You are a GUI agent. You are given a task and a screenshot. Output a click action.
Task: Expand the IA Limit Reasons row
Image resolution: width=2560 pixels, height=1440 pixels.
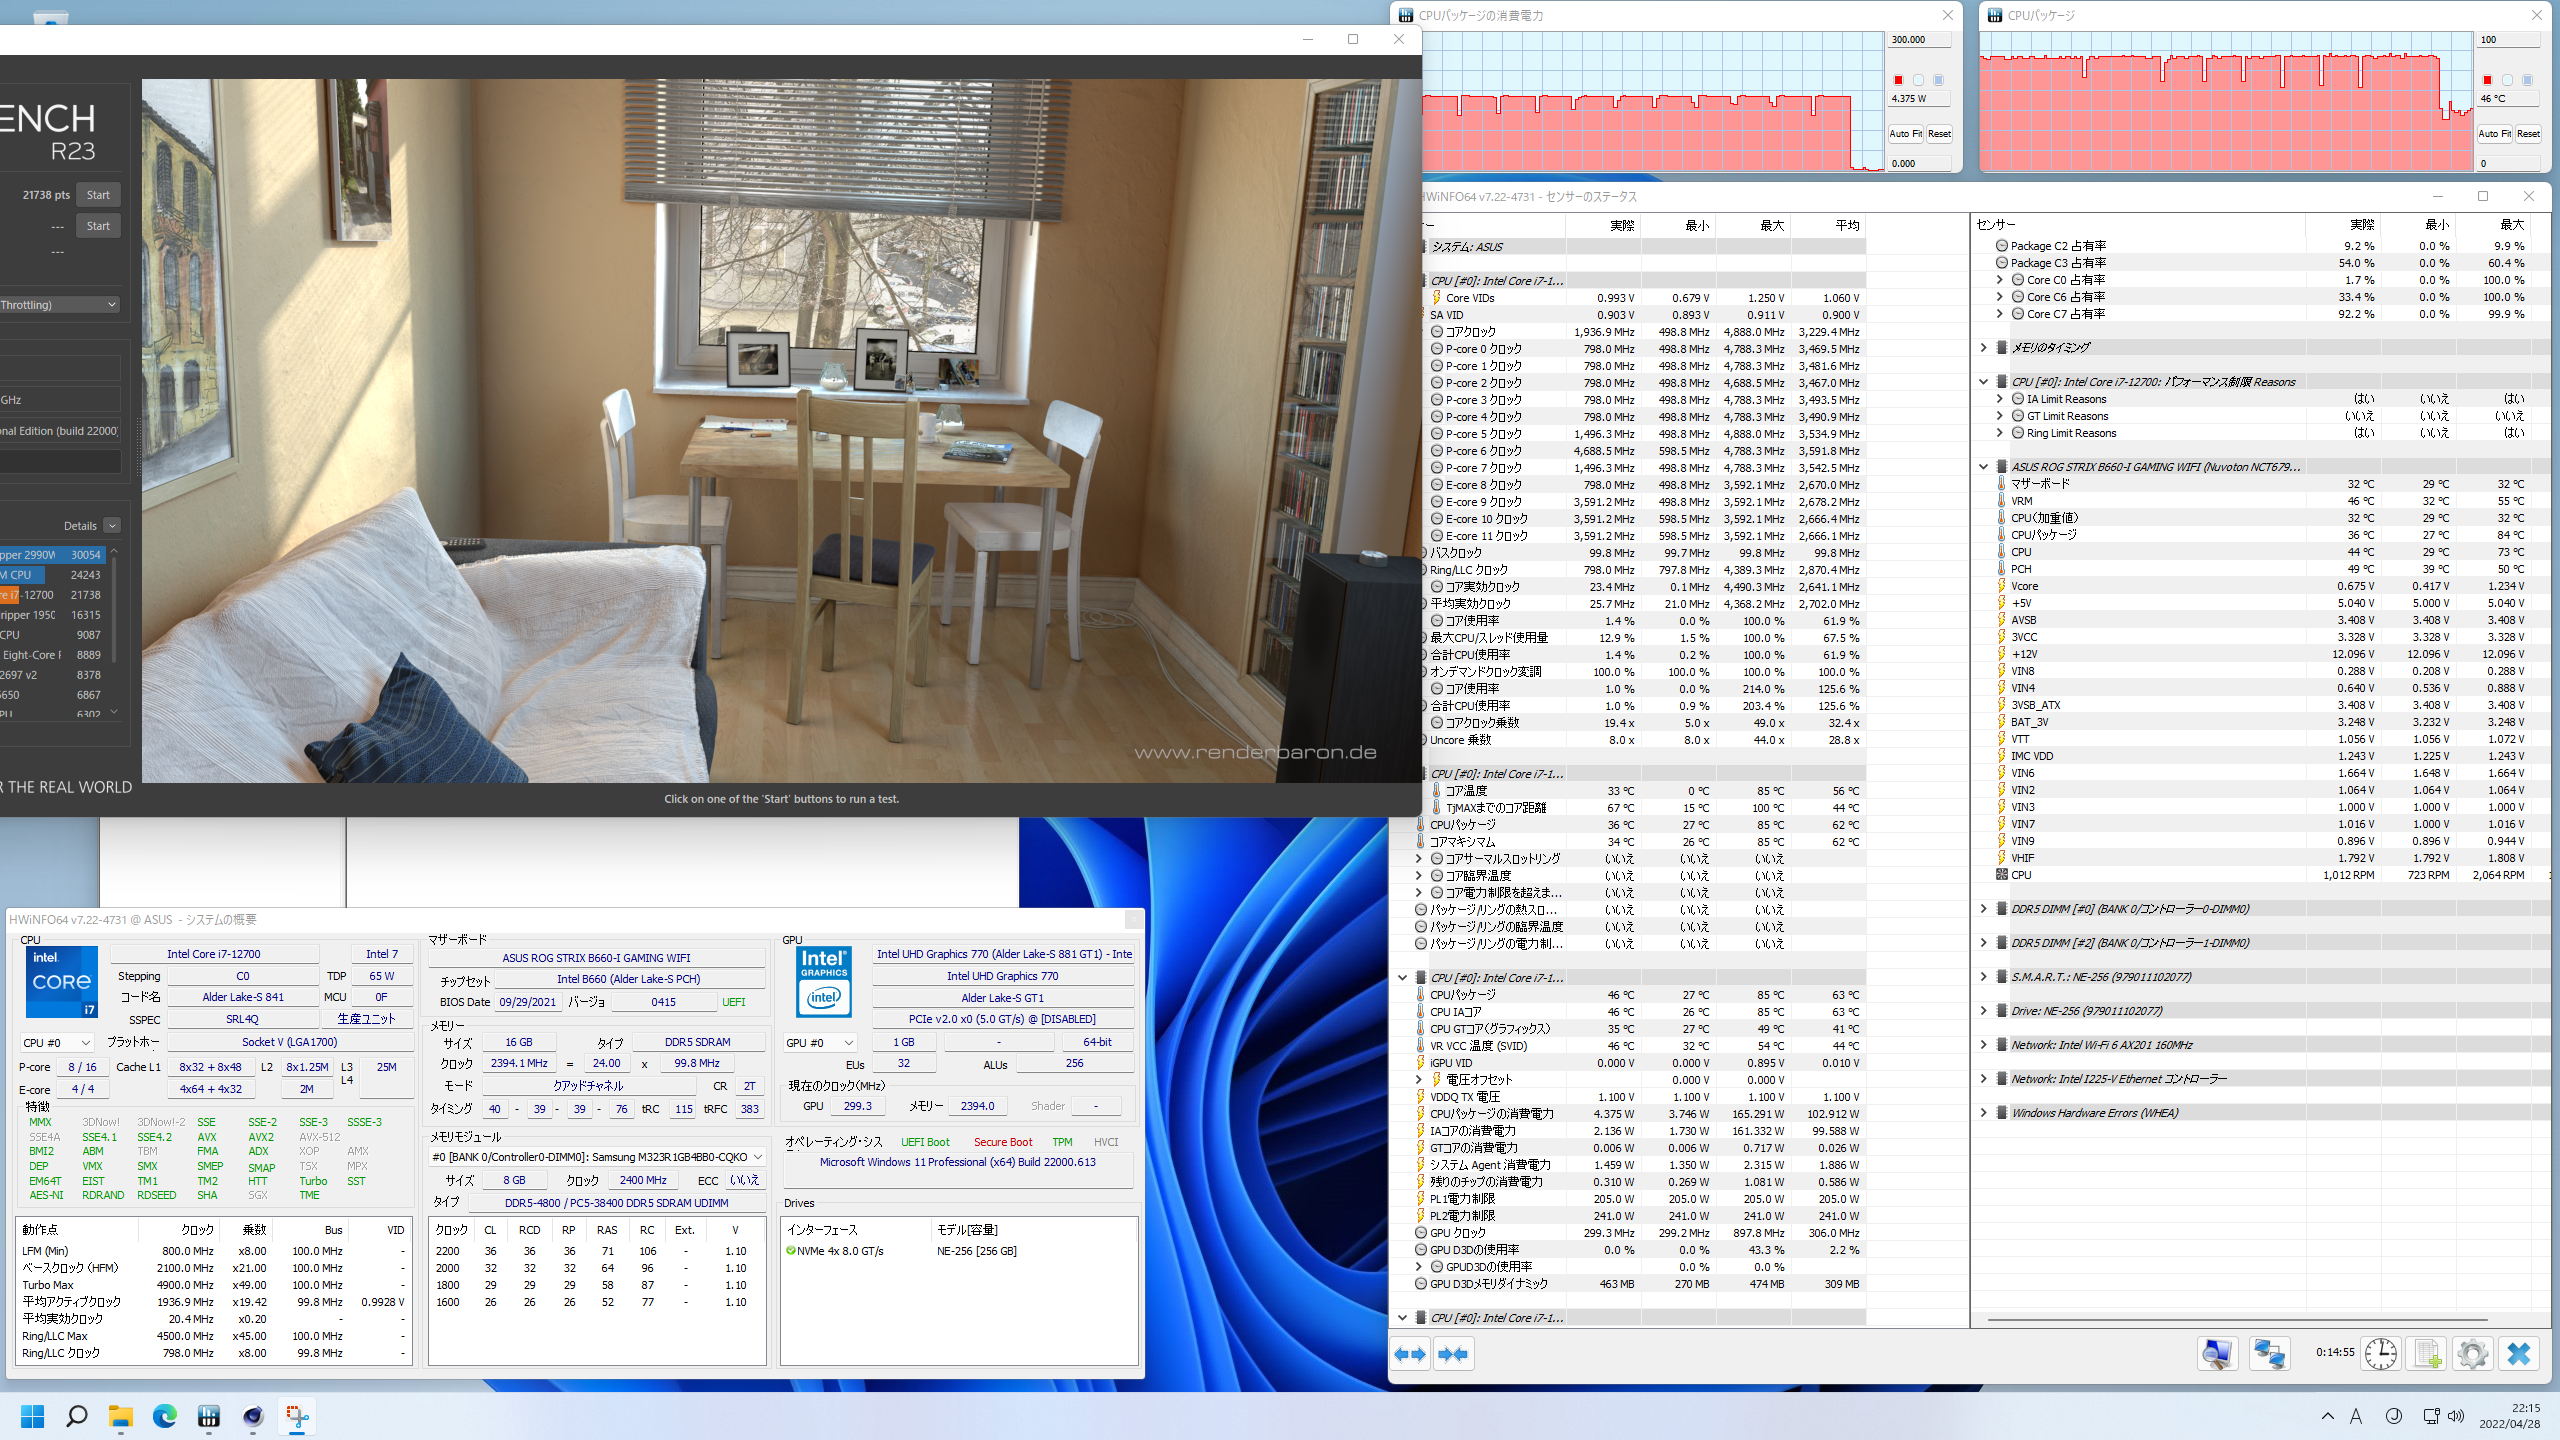point(2000,399)
